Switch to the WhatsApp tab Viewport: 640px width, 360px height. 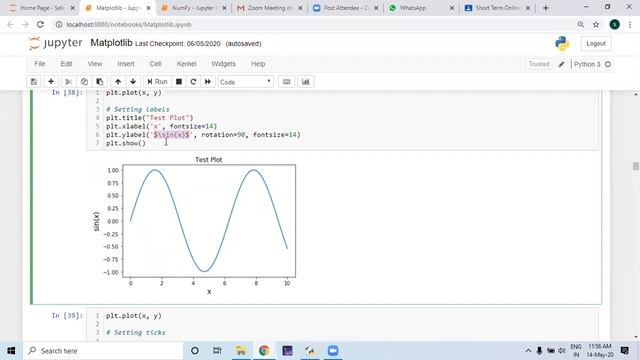pyautogui.click(x=422, y=8)
